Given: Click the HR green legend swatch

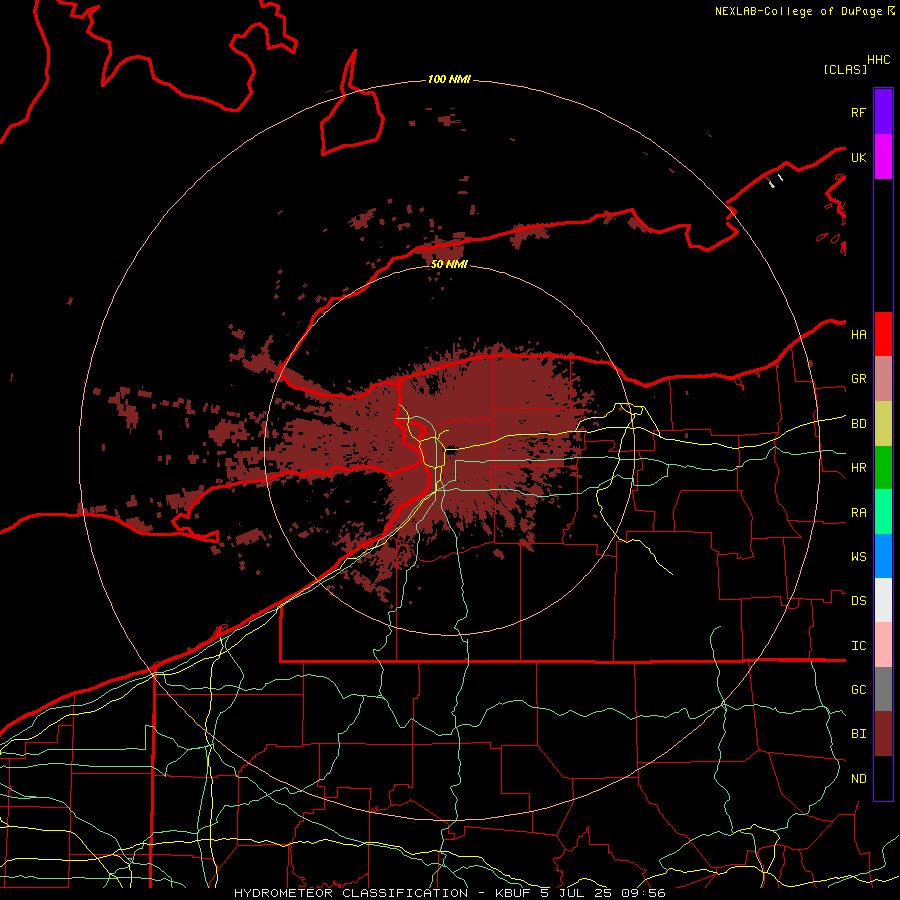Looking at the screenshot, I should [883, 468].
